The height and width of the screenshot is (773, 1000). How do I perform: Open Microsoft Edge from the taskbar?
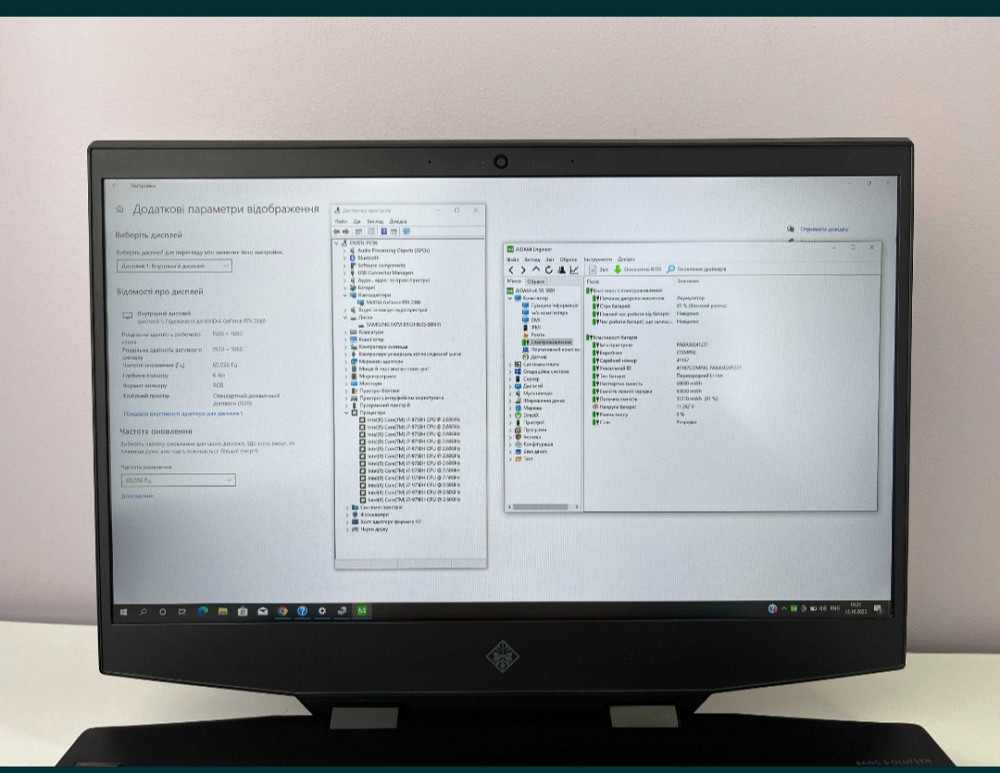[x=203, y=610]
